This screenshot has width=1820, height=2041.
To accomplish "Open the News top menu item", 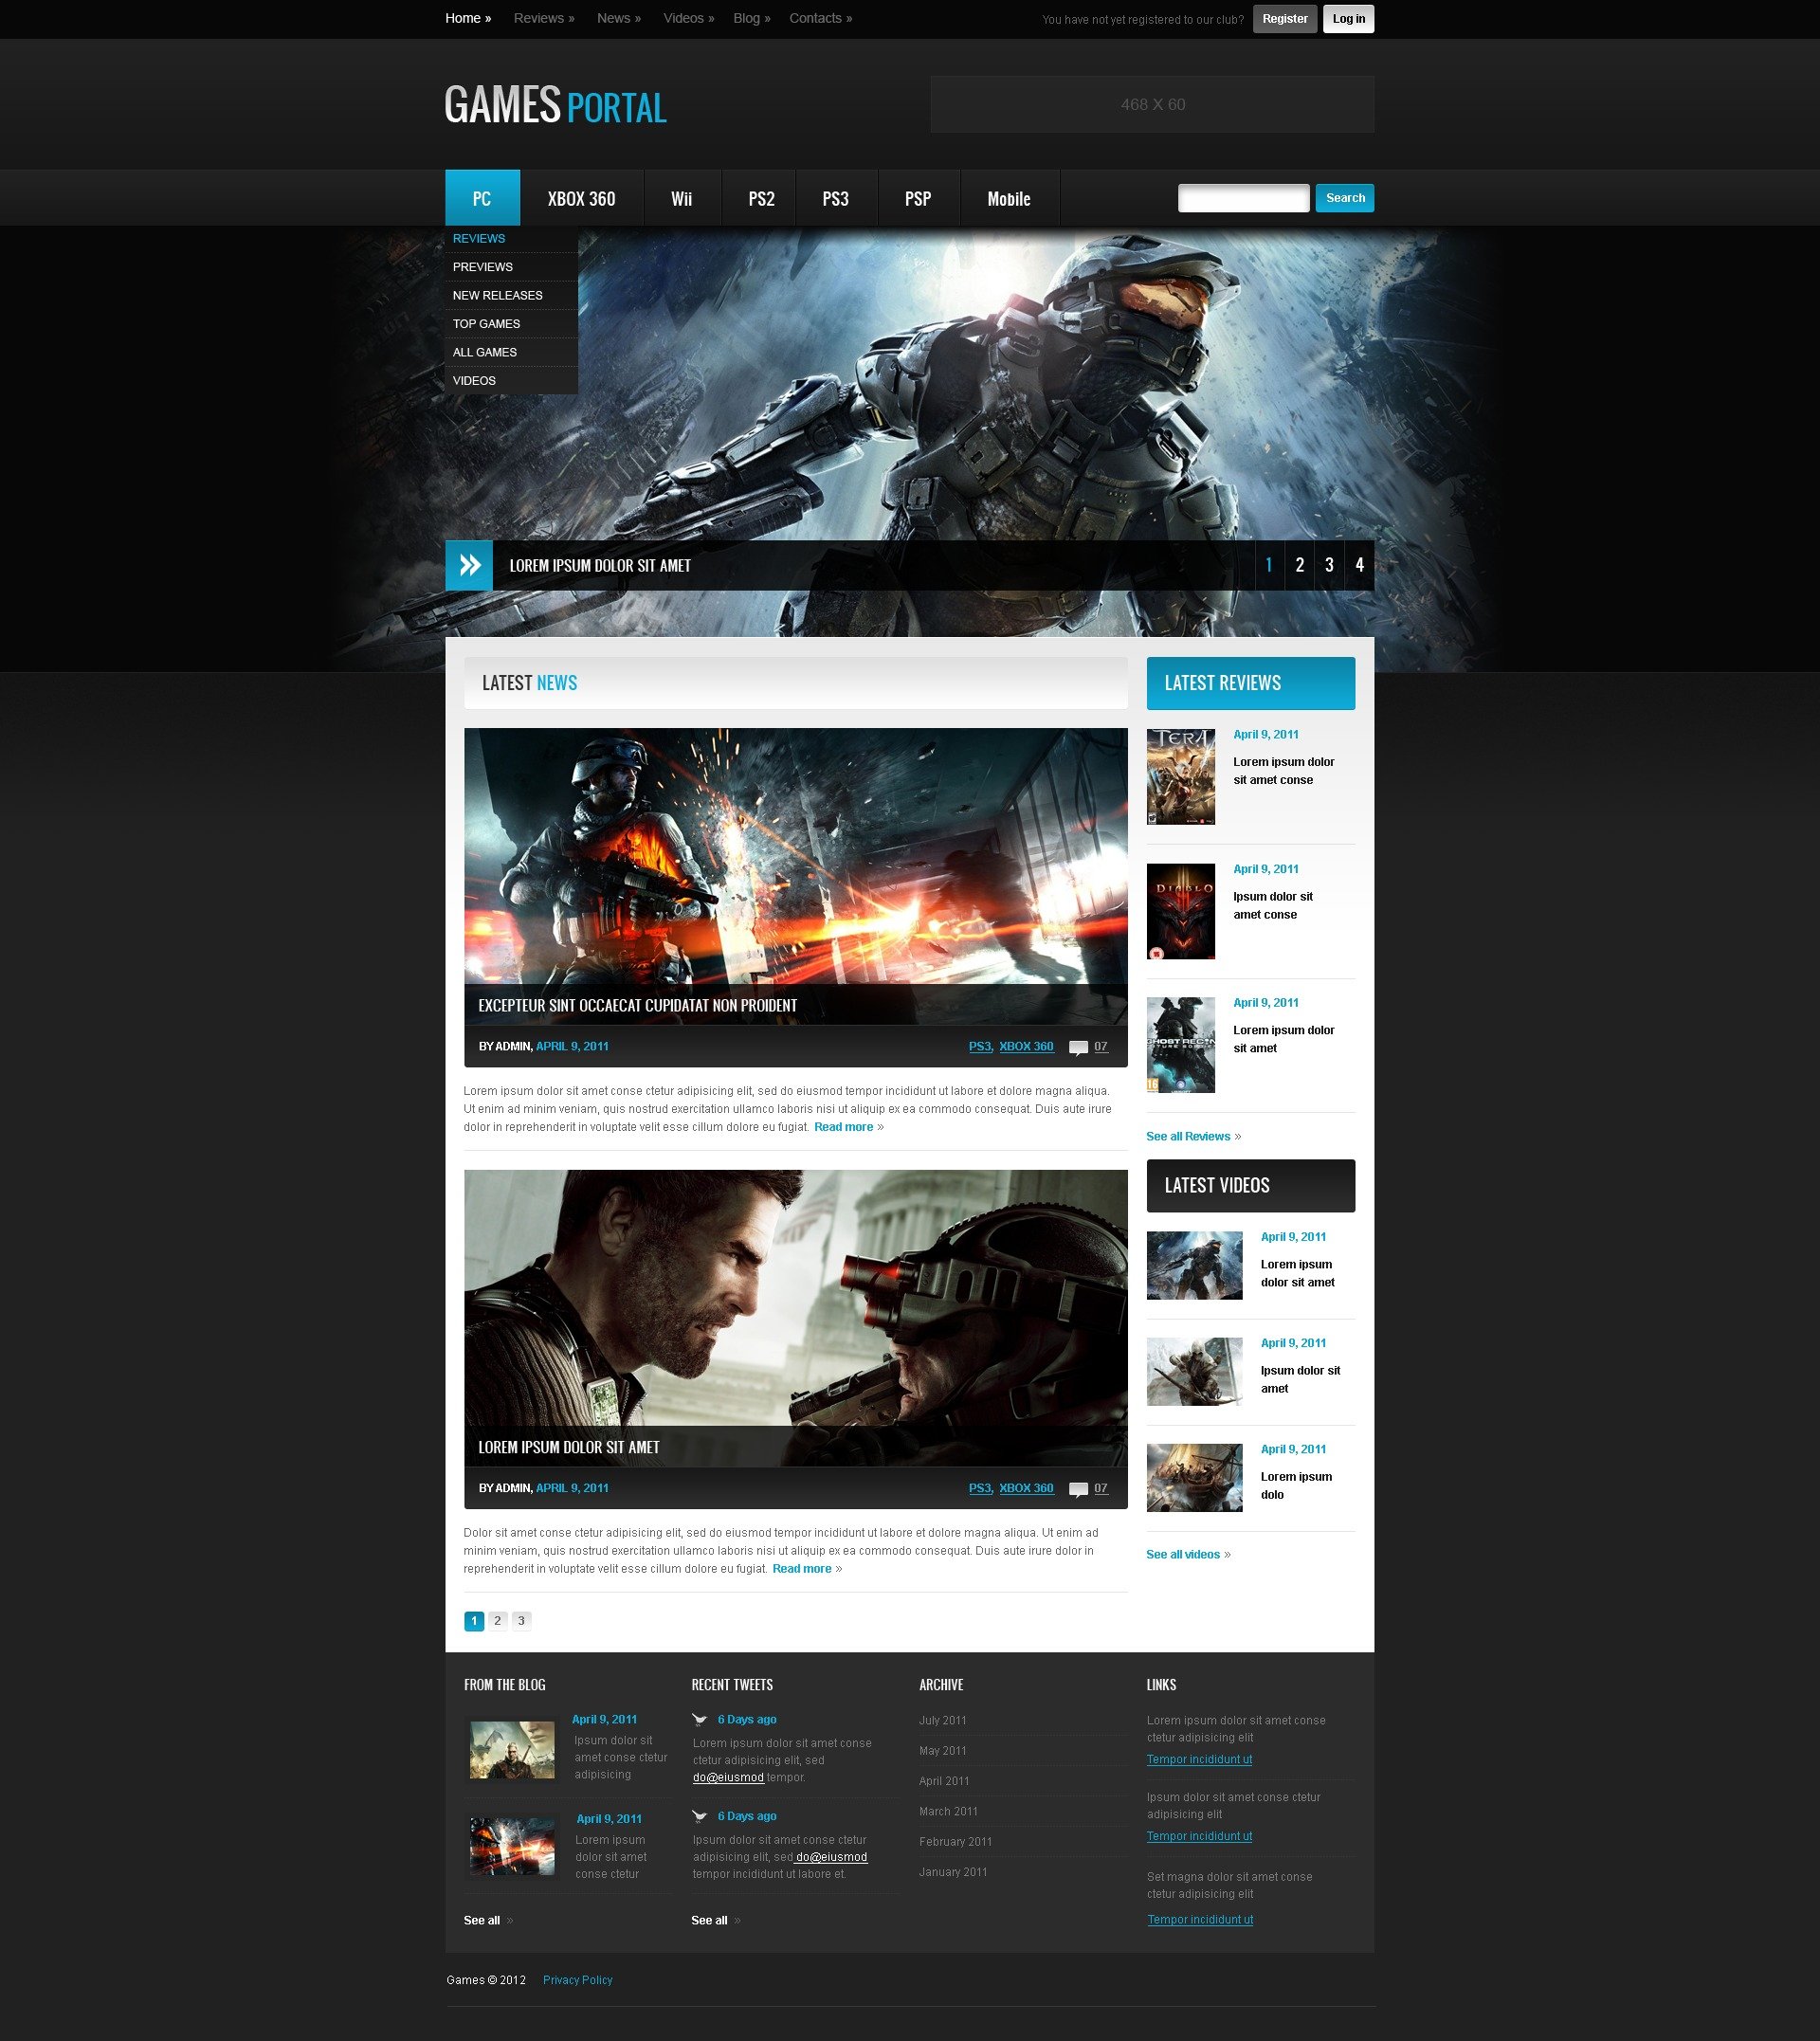I will coord(619,18).
